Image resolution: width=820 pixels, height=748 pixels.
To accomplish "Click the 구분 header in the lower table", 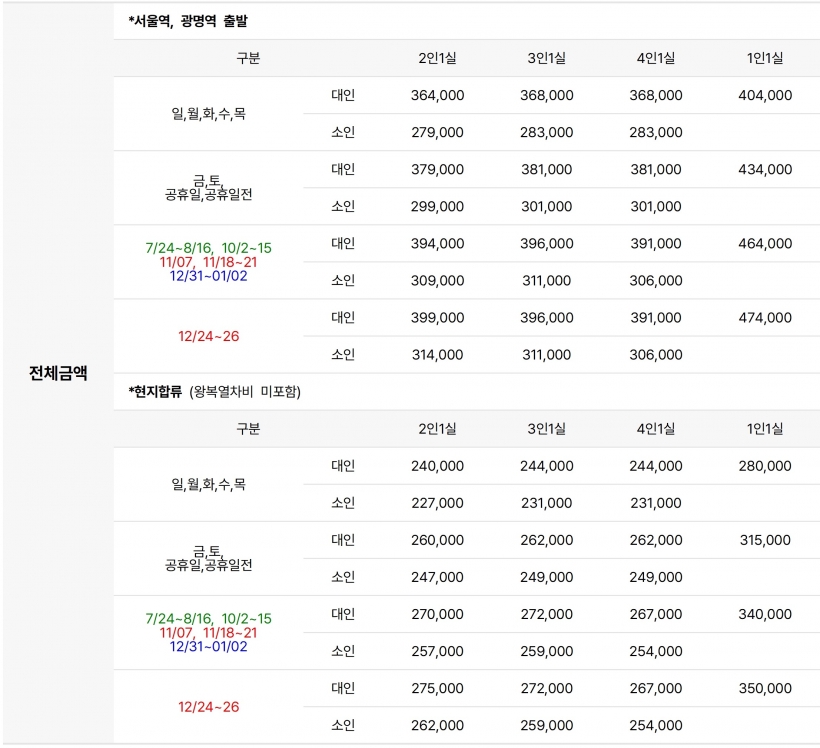I will pos(248,429).
